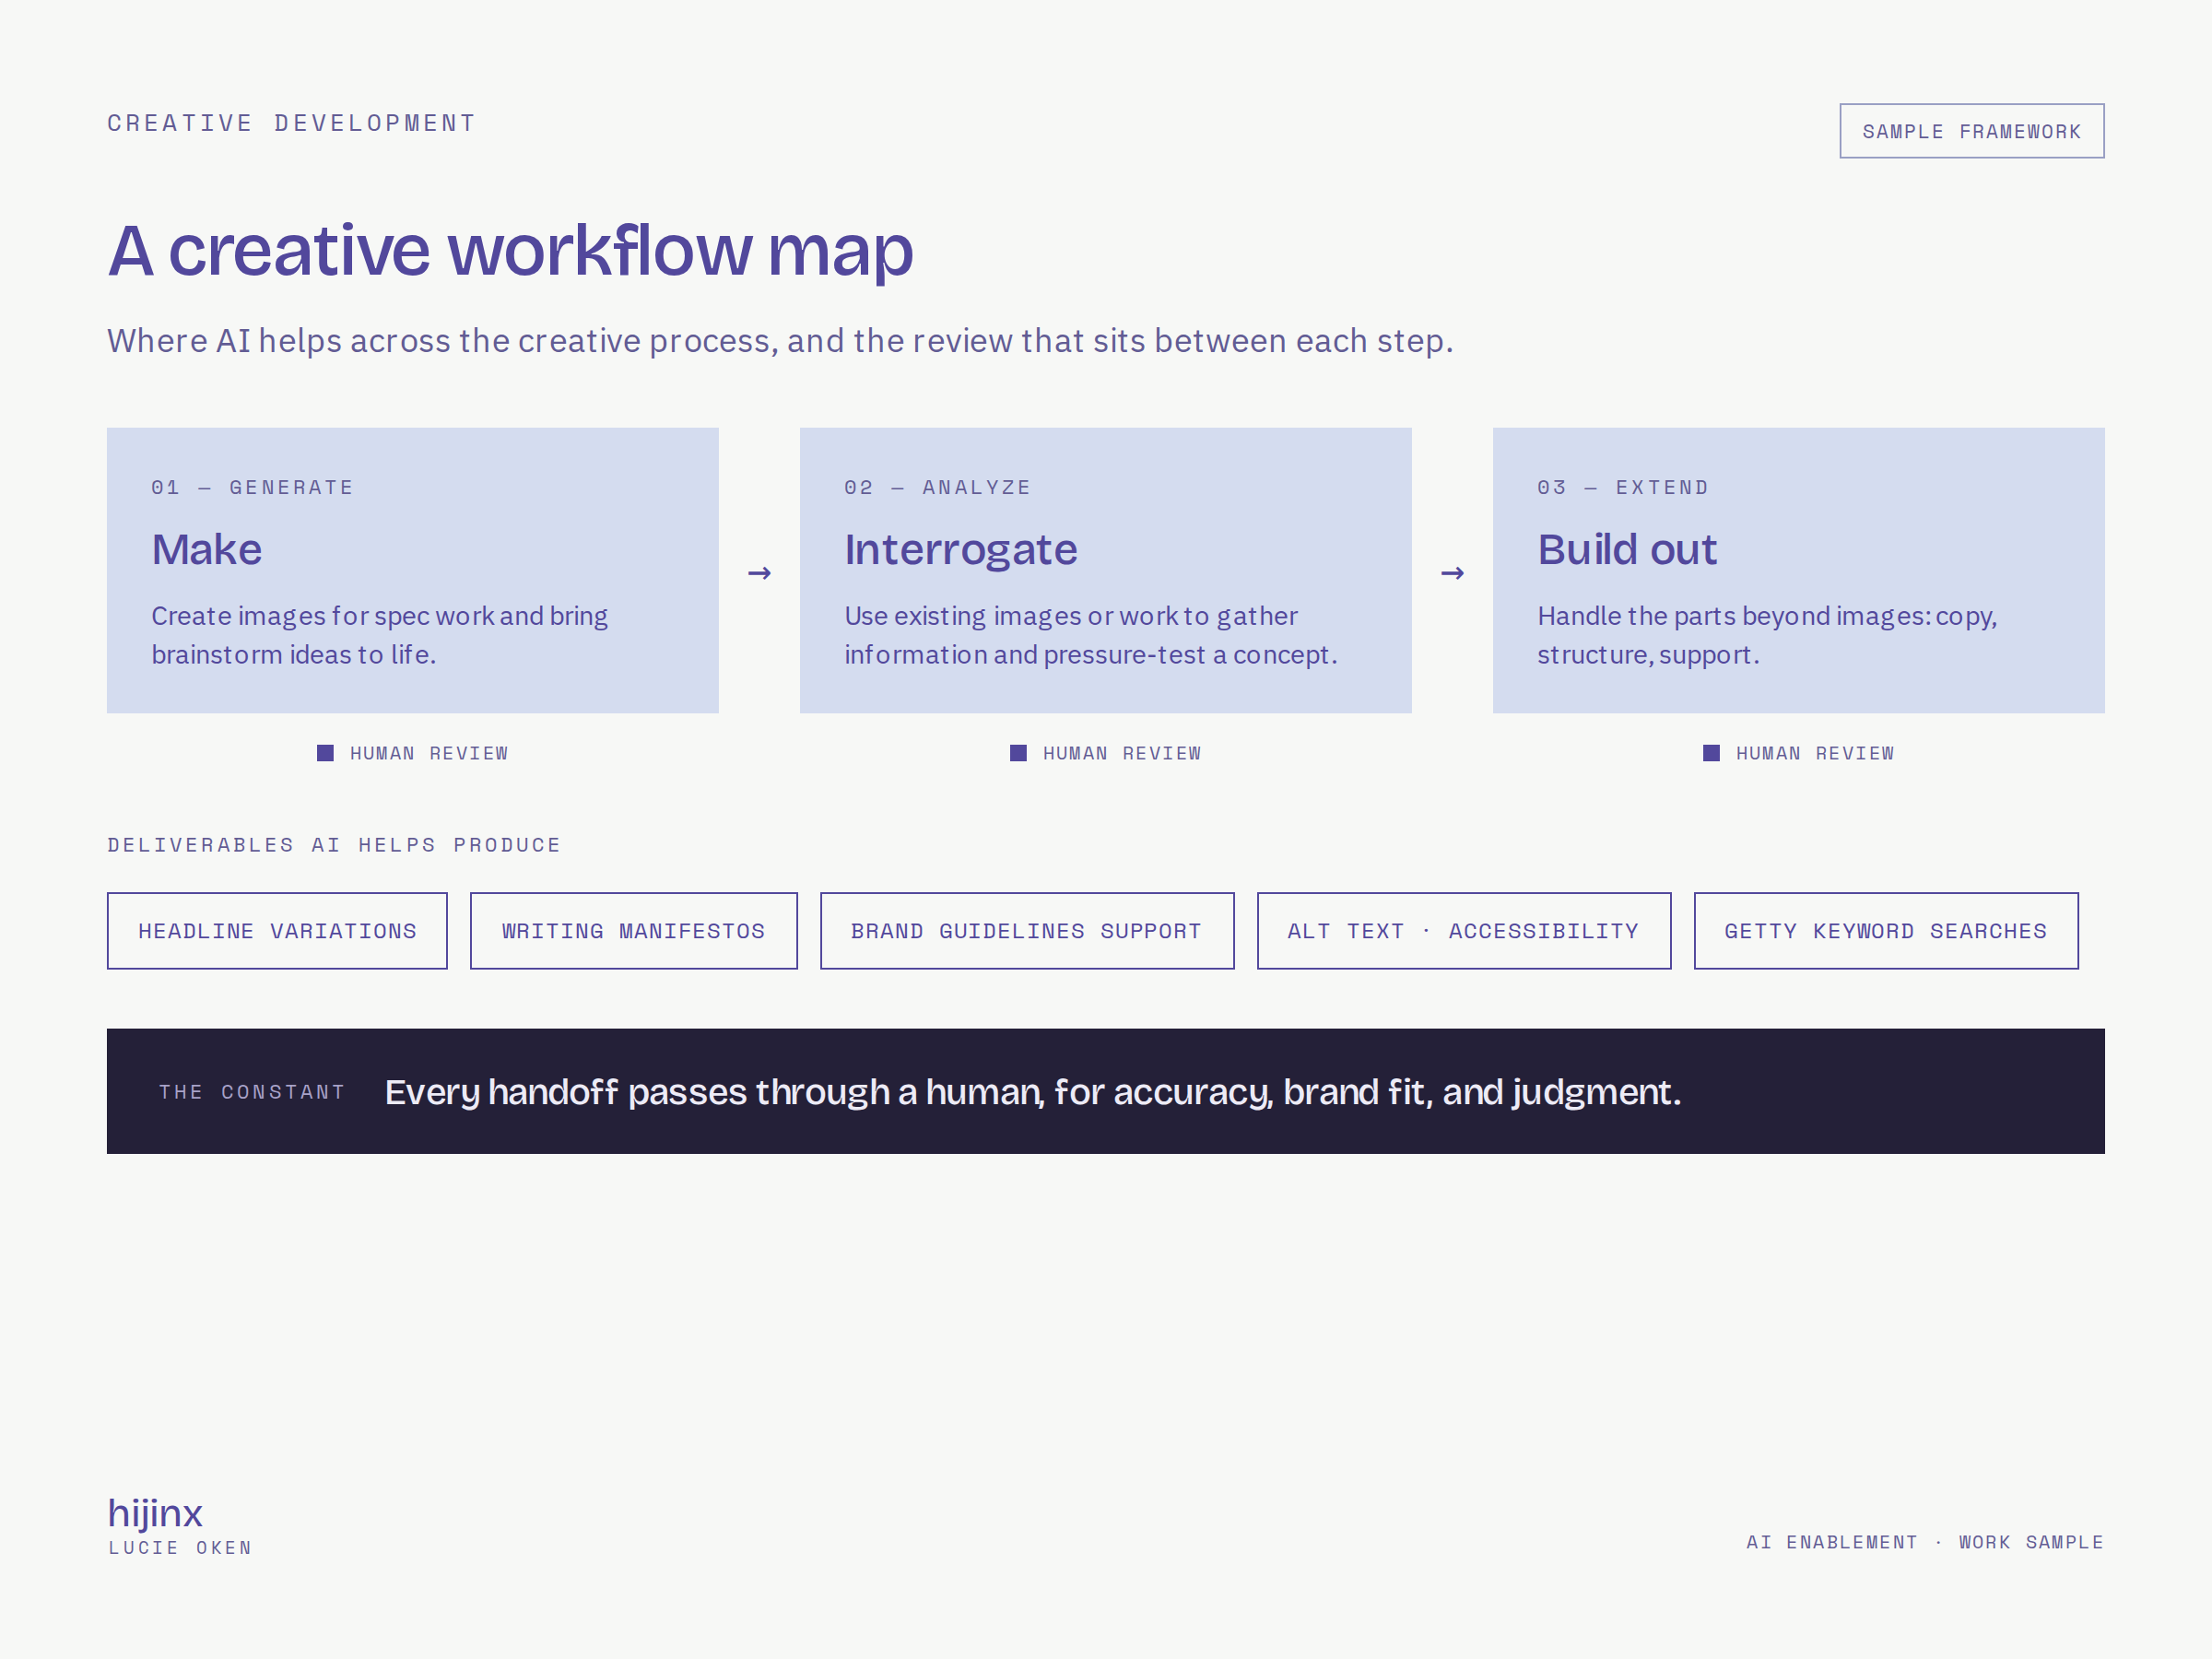2212x1659 pixels.
Task: Click the LUCIE OKEN name
Action: [x=180, y=1548]
